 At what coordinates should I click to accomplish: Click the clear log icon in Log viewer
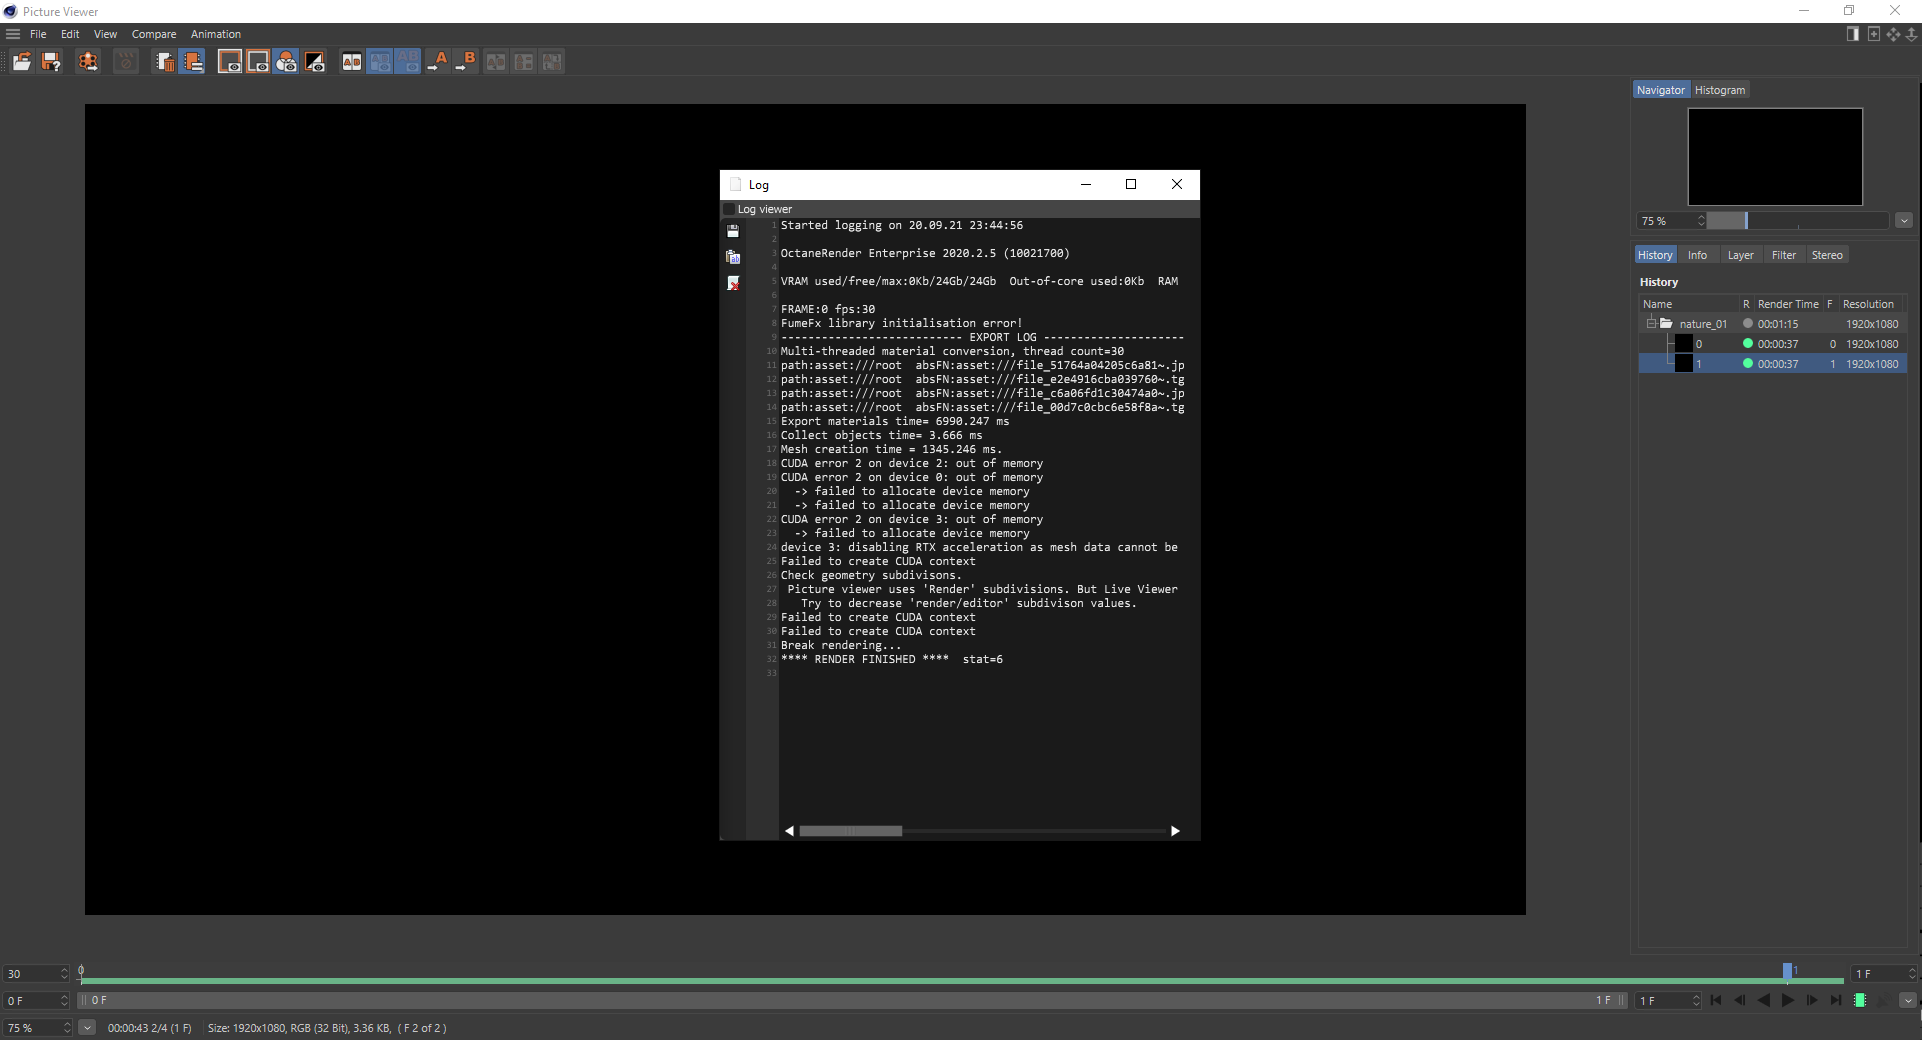click(x=733, y=283)
